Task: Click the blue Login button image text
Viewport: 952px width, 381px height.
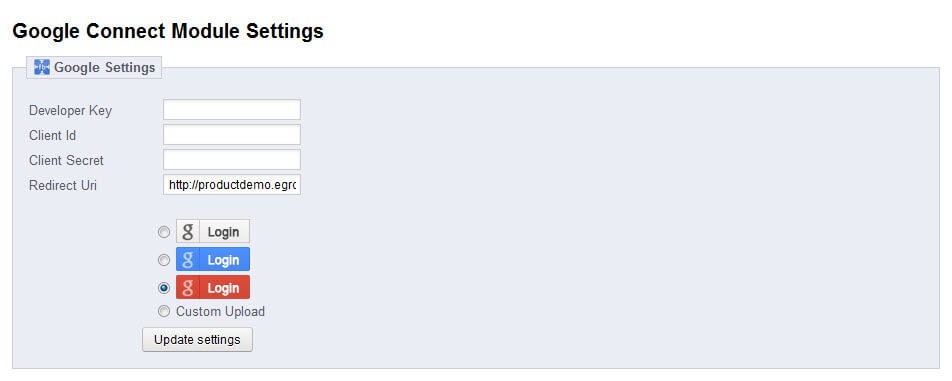Action: coord(223,260)
